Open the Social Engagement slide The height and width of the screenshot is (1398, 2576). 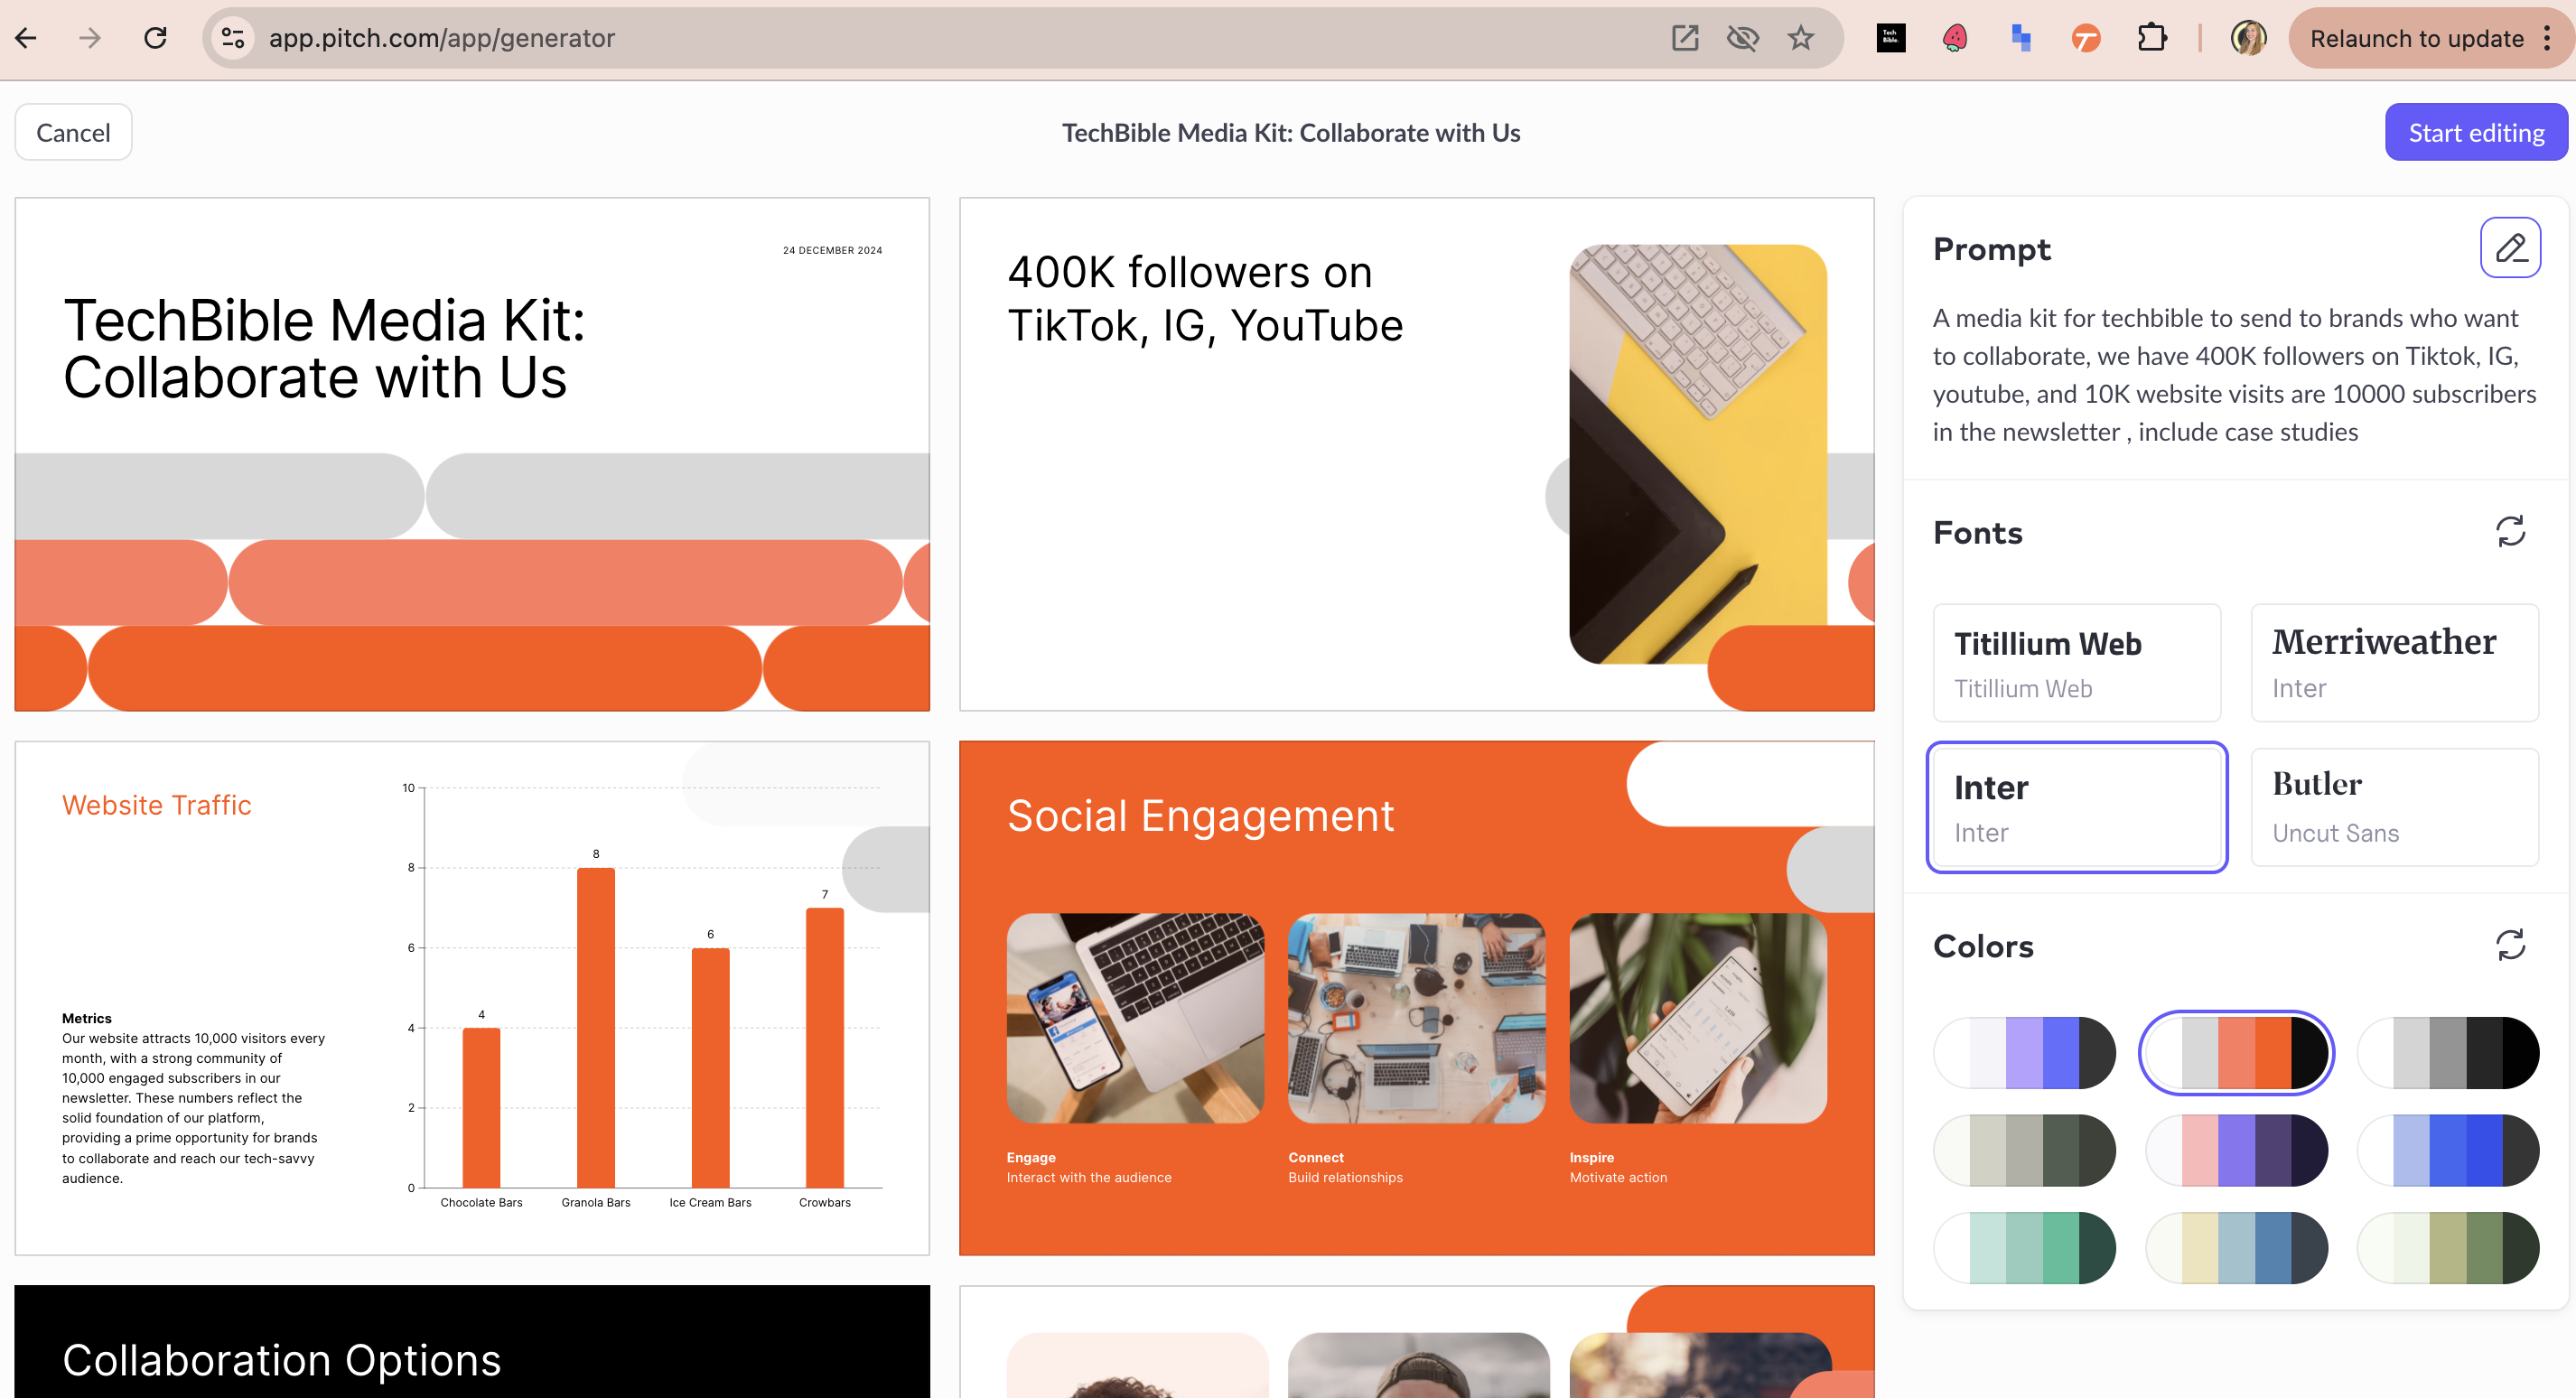pos(1417,998)
